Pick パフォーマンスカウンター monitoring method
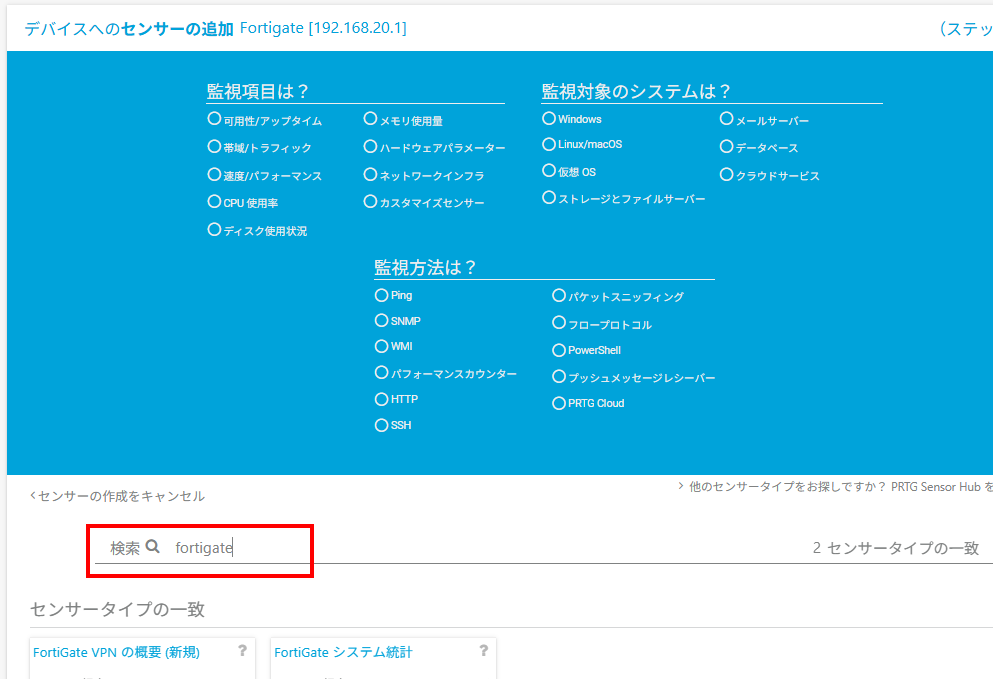993x679 pixels. [x=381, y=372]
